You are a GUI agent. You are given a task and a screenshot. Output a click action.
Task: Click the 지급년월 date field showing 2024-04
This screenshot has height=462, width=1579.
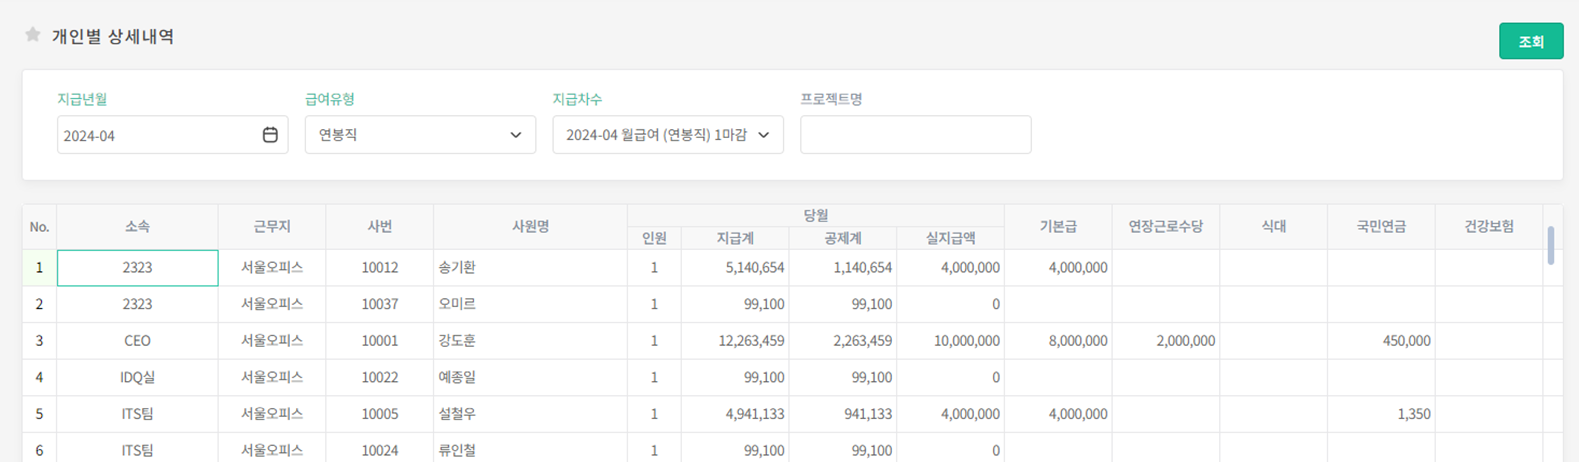click(x=155, y=135)
